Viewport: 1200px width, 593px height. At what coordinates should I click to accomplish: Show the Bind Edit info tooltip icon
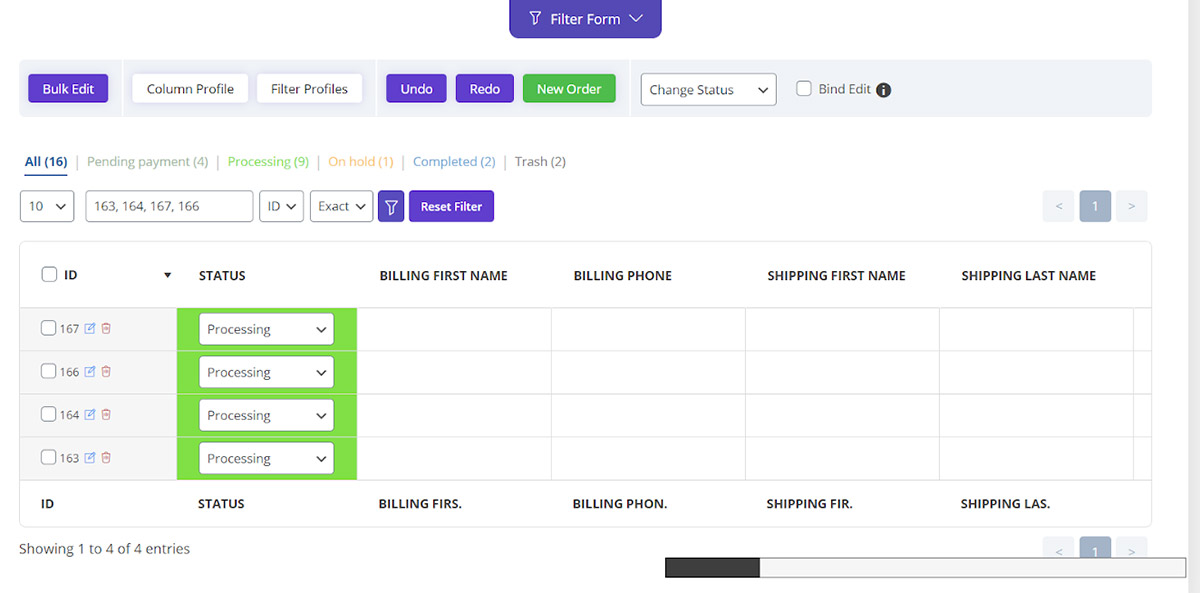pyautogui.click(x=883, y=90)
